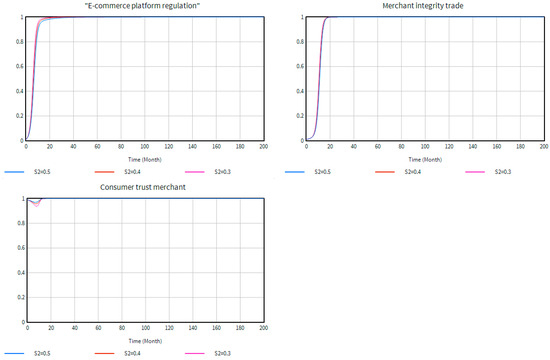Image resolution: width=550 pixels, height=360 pixels.
Task: Click the dip in the Consumer trust curve
Action: point(36,204)
